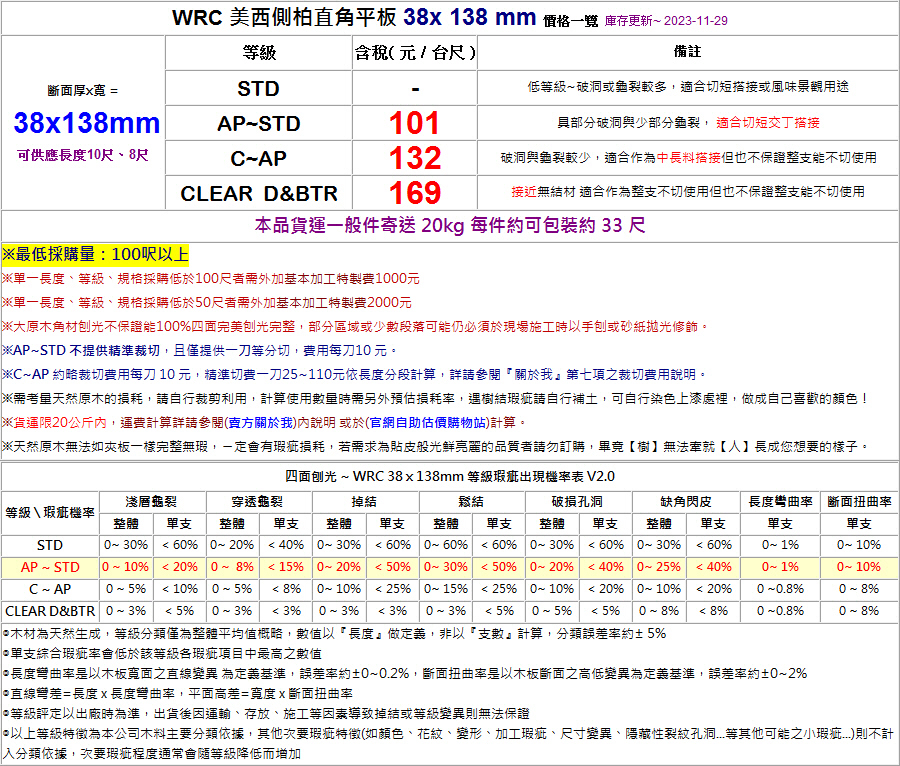The height and width of the screenshot is (766, 900).
Task: Click the footnote '直線彎差=長度 x 長度彎曲率'
Action: tap(177, 694)
